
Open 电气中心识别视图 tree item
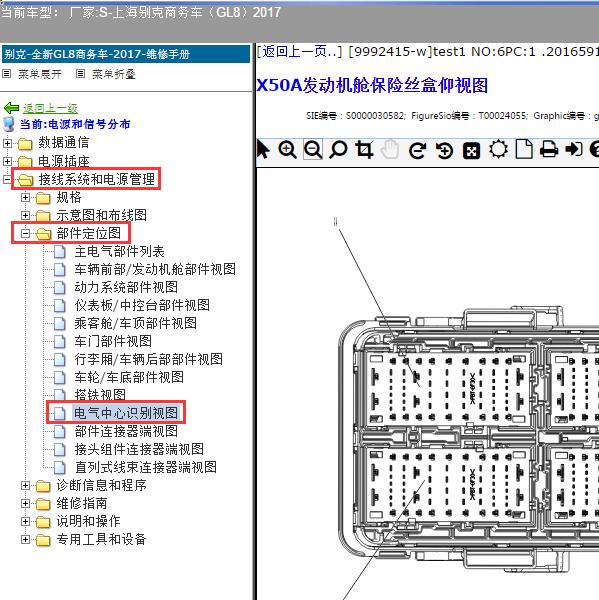(126, 413)
